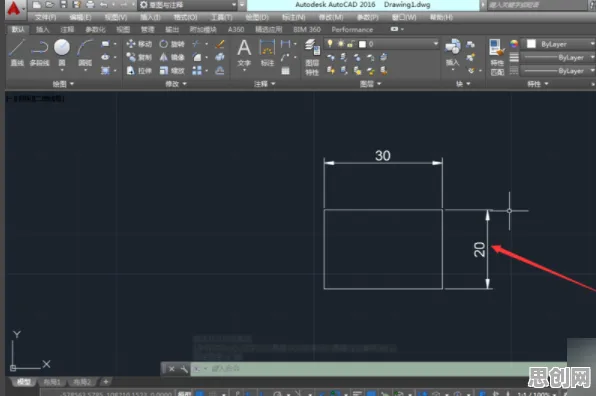596x396 pixels.
Task: Click the Layer Freeze icon in layer panel
Action: (357, 57)
